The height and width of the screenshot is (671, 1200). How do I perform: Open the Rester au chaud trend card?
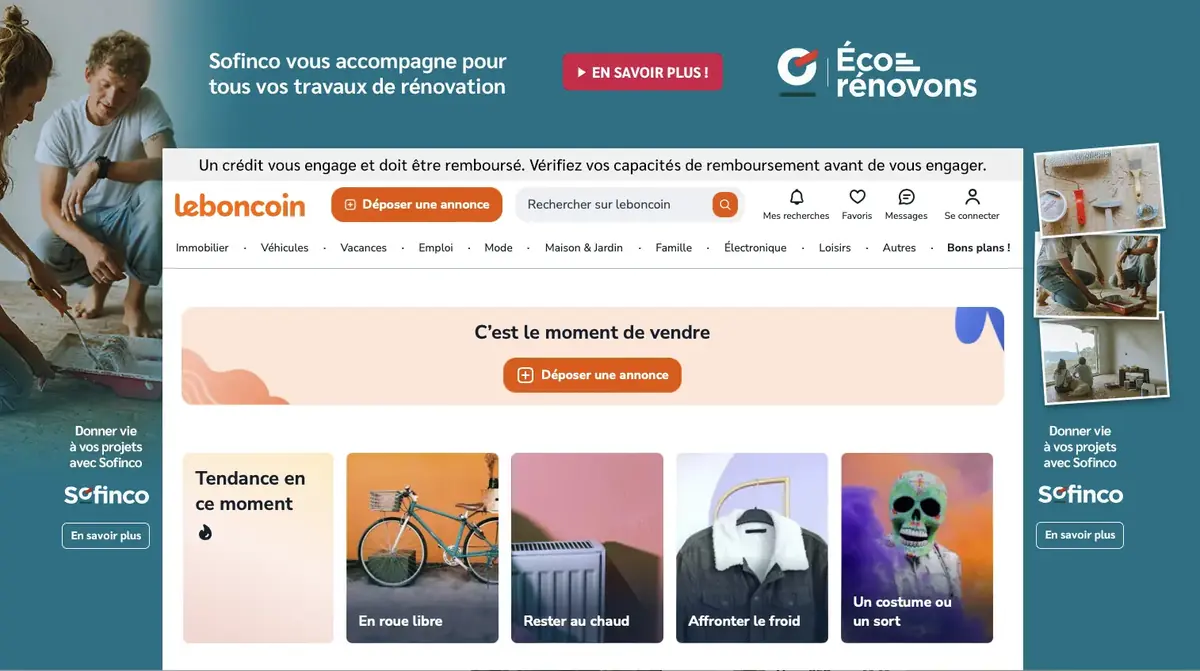[x=587, y=548]
